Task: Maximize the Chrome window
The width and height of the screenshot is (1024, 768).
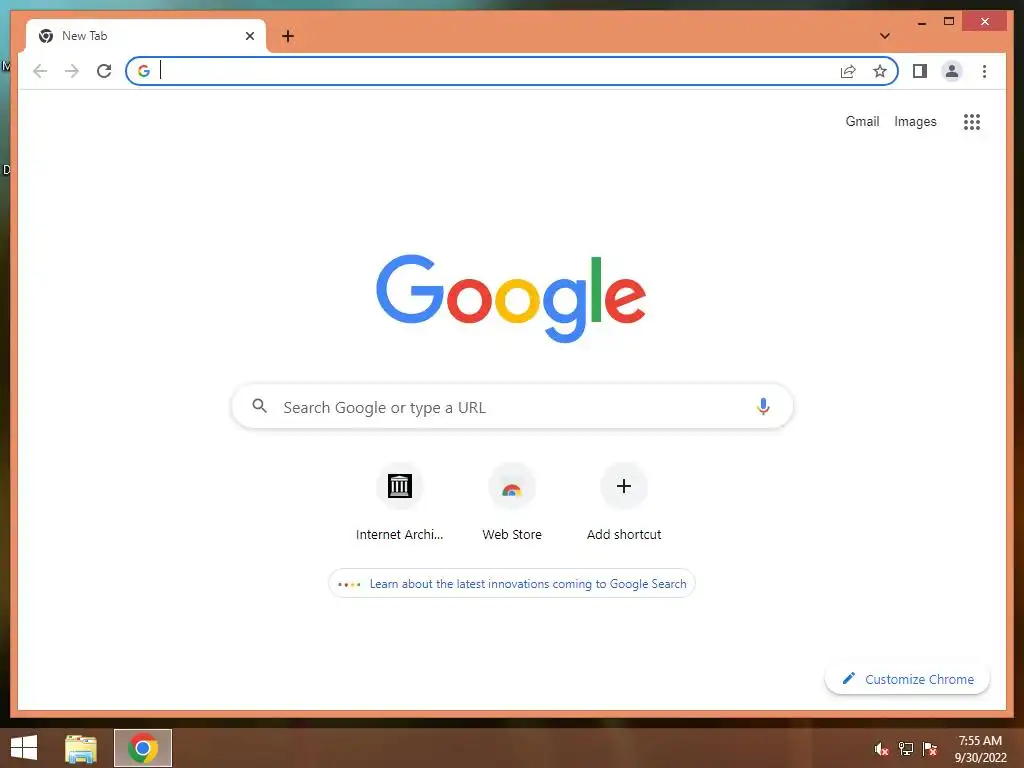Action: pyautogui.click(x=949, y=22)
